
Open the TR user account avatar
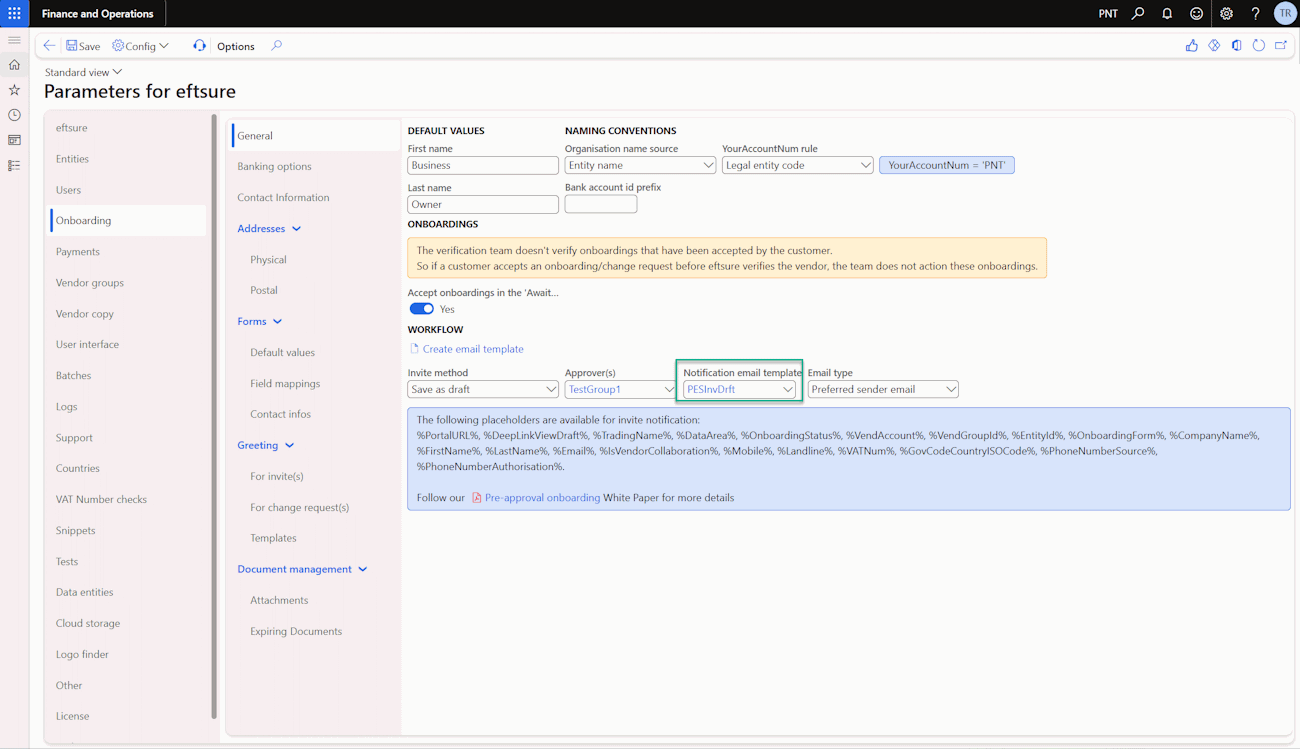point(1285,14)
